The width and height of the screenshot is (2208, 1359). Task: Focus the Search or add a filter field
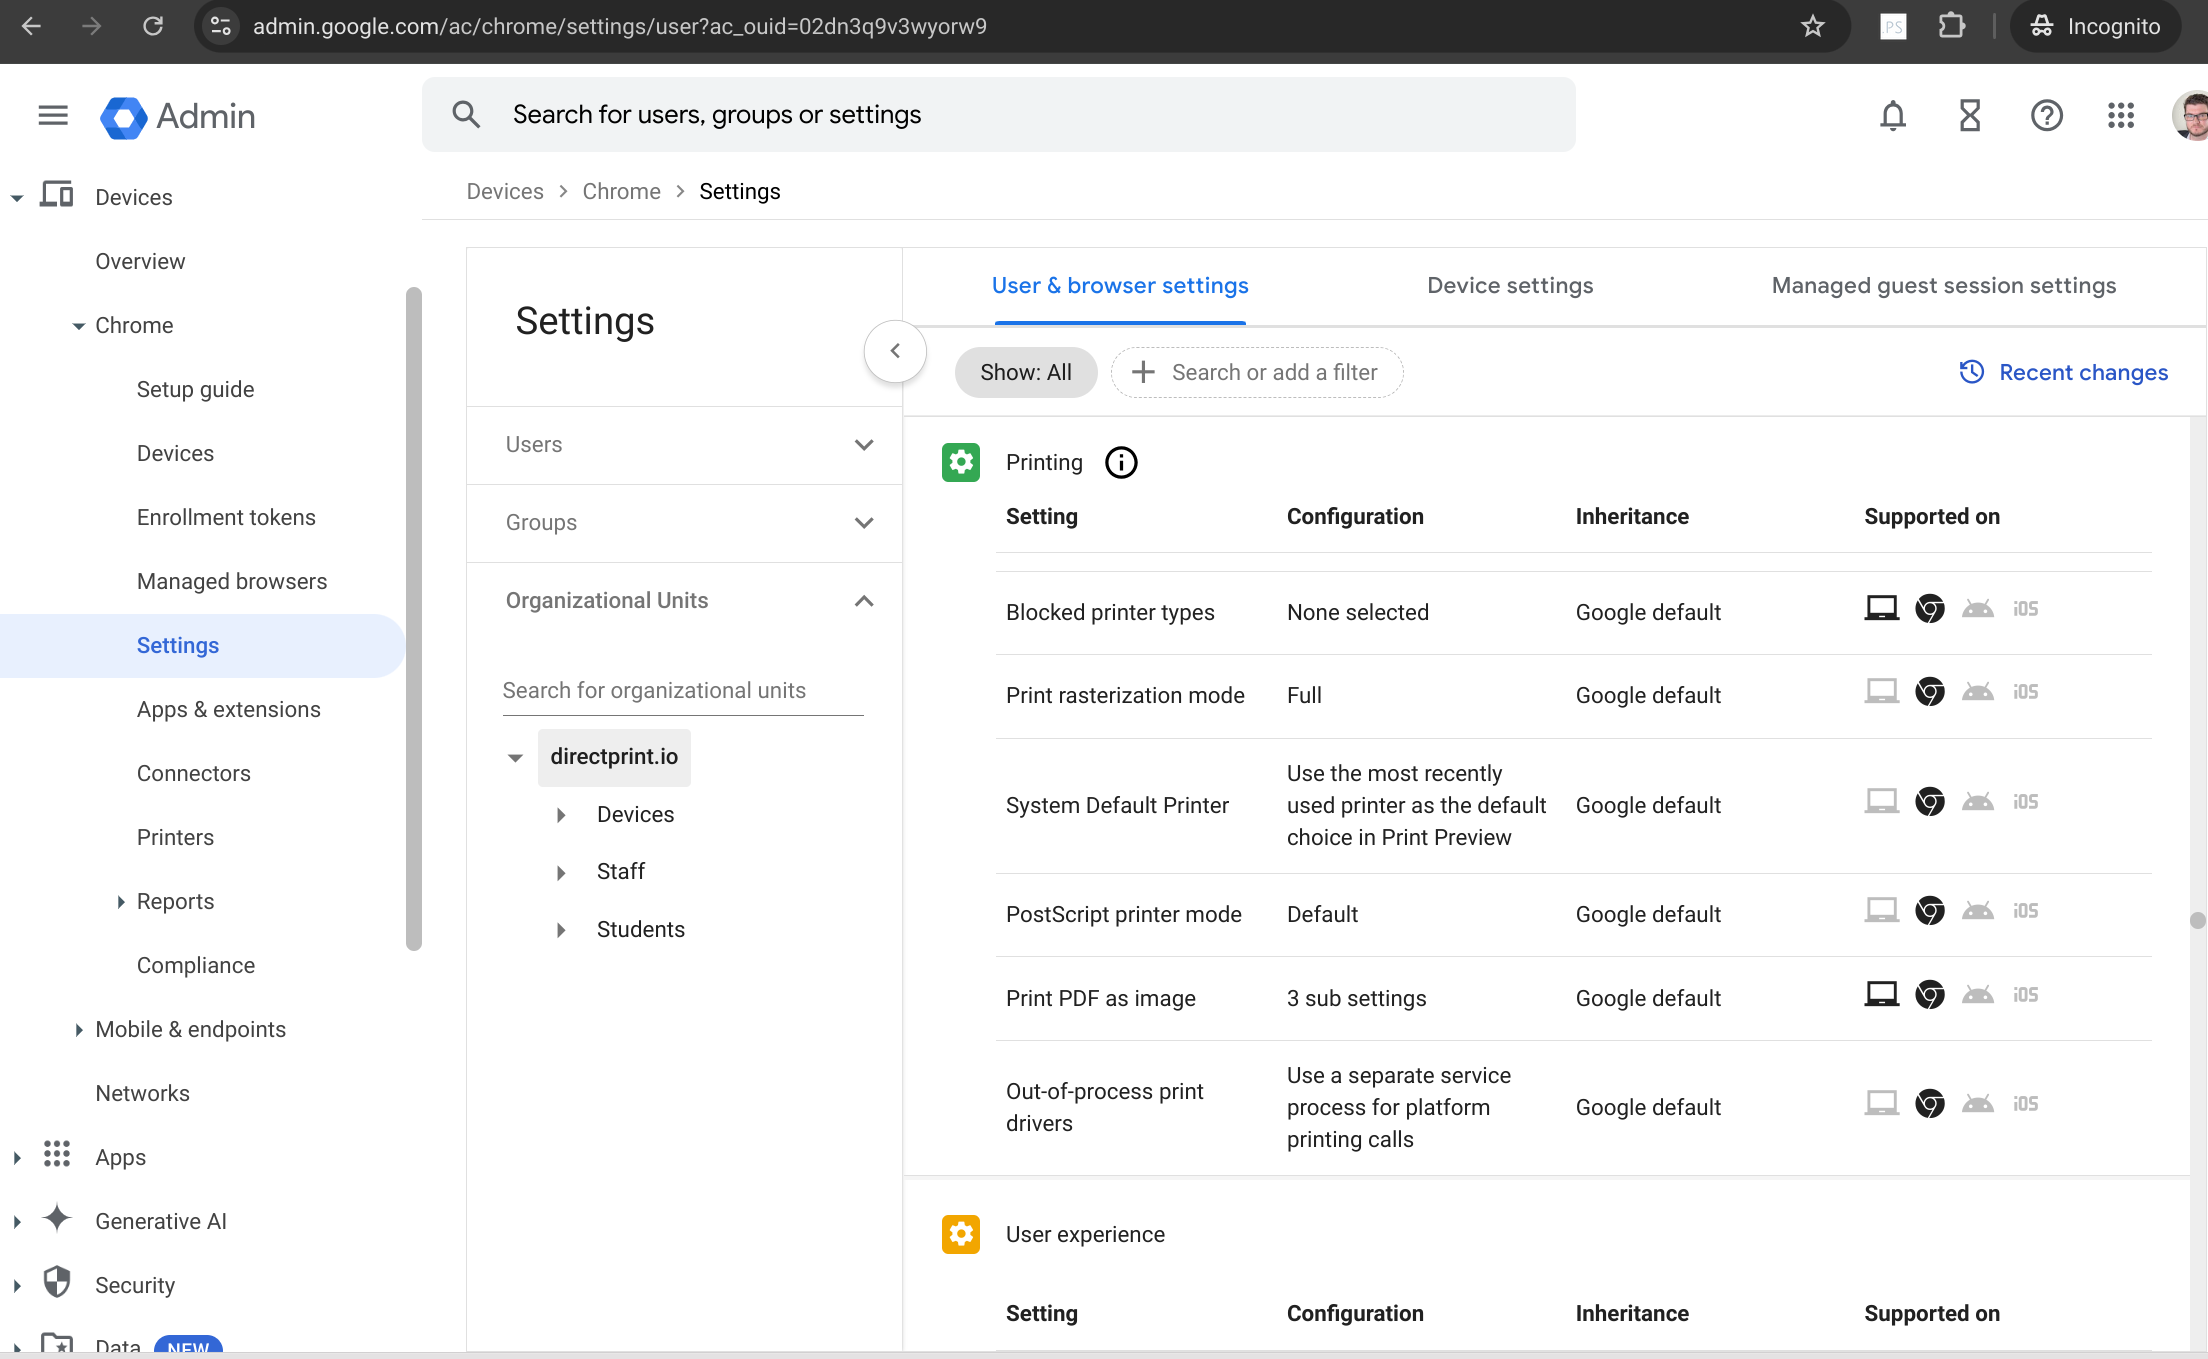click(1257, 373)
